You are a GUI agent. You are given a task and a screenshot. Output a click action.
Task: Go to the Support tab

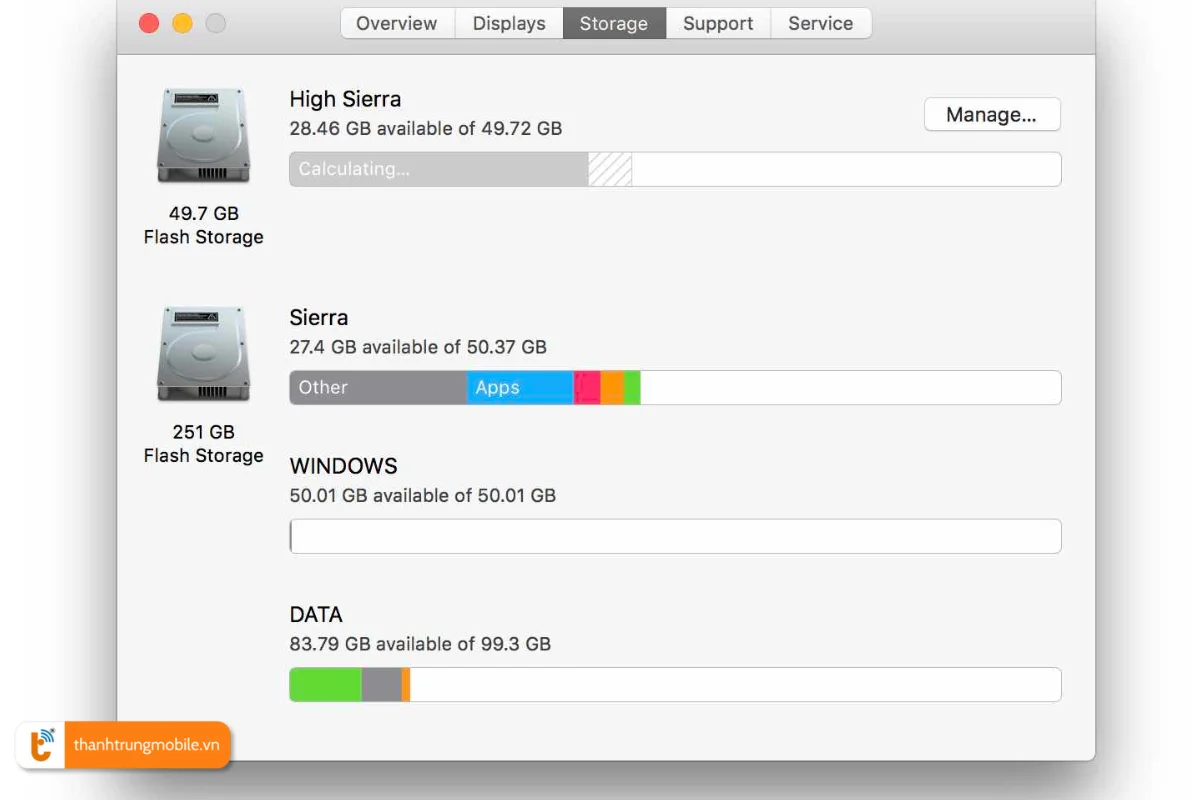coord(718,23)
